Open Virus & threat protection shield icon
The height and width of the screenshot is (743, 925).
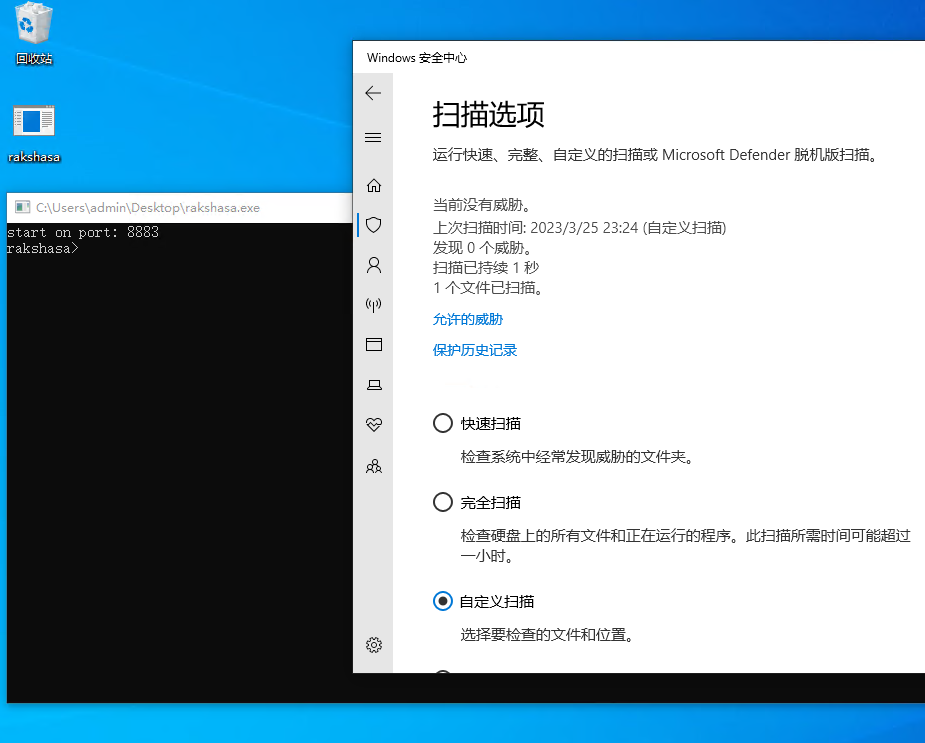373,225
